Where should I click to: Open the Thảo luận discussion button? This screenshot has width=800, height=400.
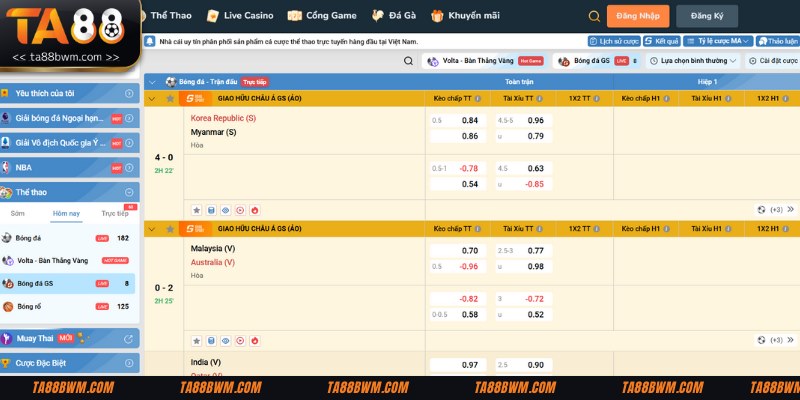[x=778, y=41]
